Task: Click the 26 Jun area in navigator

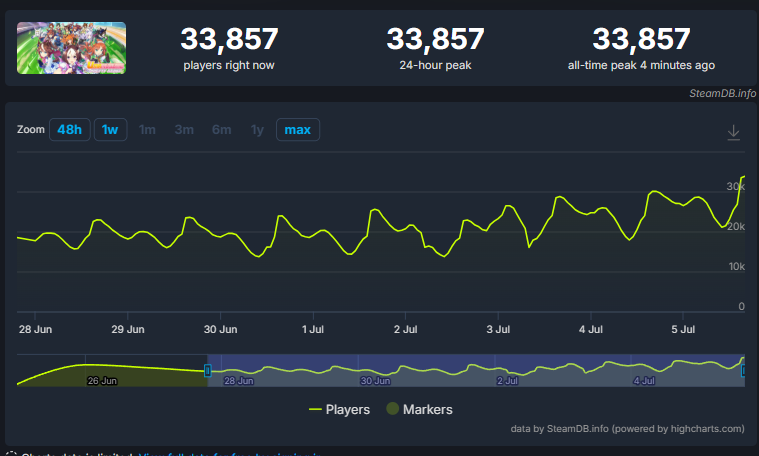Action: [102, 381]
